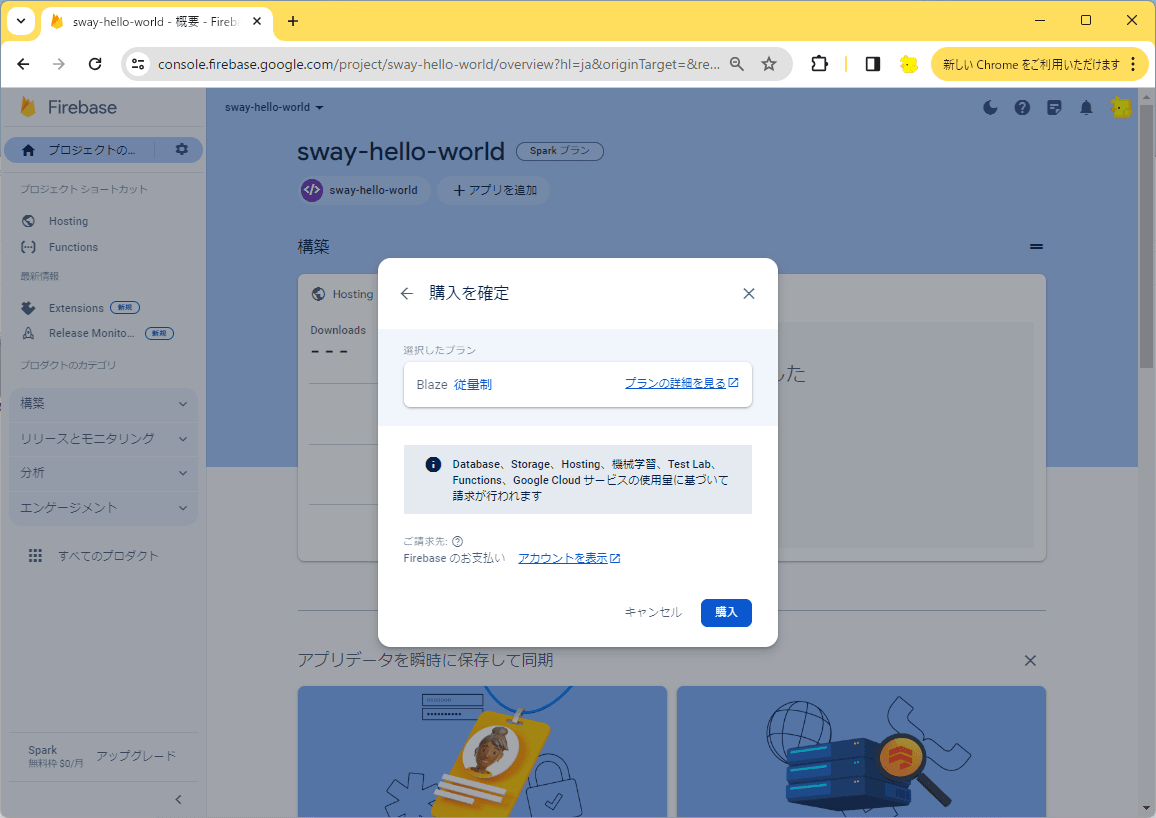
Task: Collapse the sidebar with chevron
Action: coord(178,800)
